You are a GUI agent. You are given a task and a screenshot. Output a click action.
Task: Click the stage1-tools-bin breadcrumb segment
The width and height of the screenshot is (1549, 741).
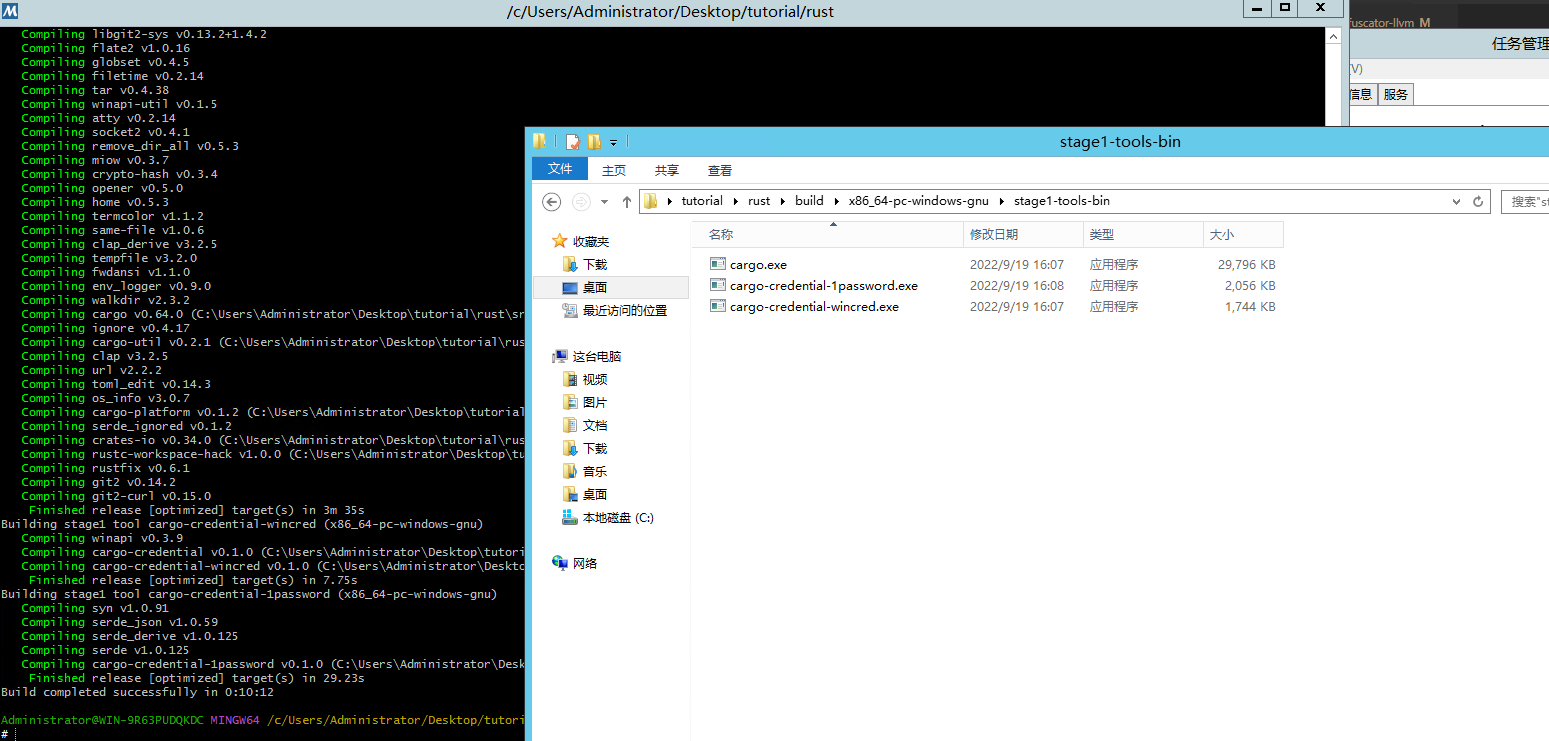pyautogui.click(x=1062, y=201)
